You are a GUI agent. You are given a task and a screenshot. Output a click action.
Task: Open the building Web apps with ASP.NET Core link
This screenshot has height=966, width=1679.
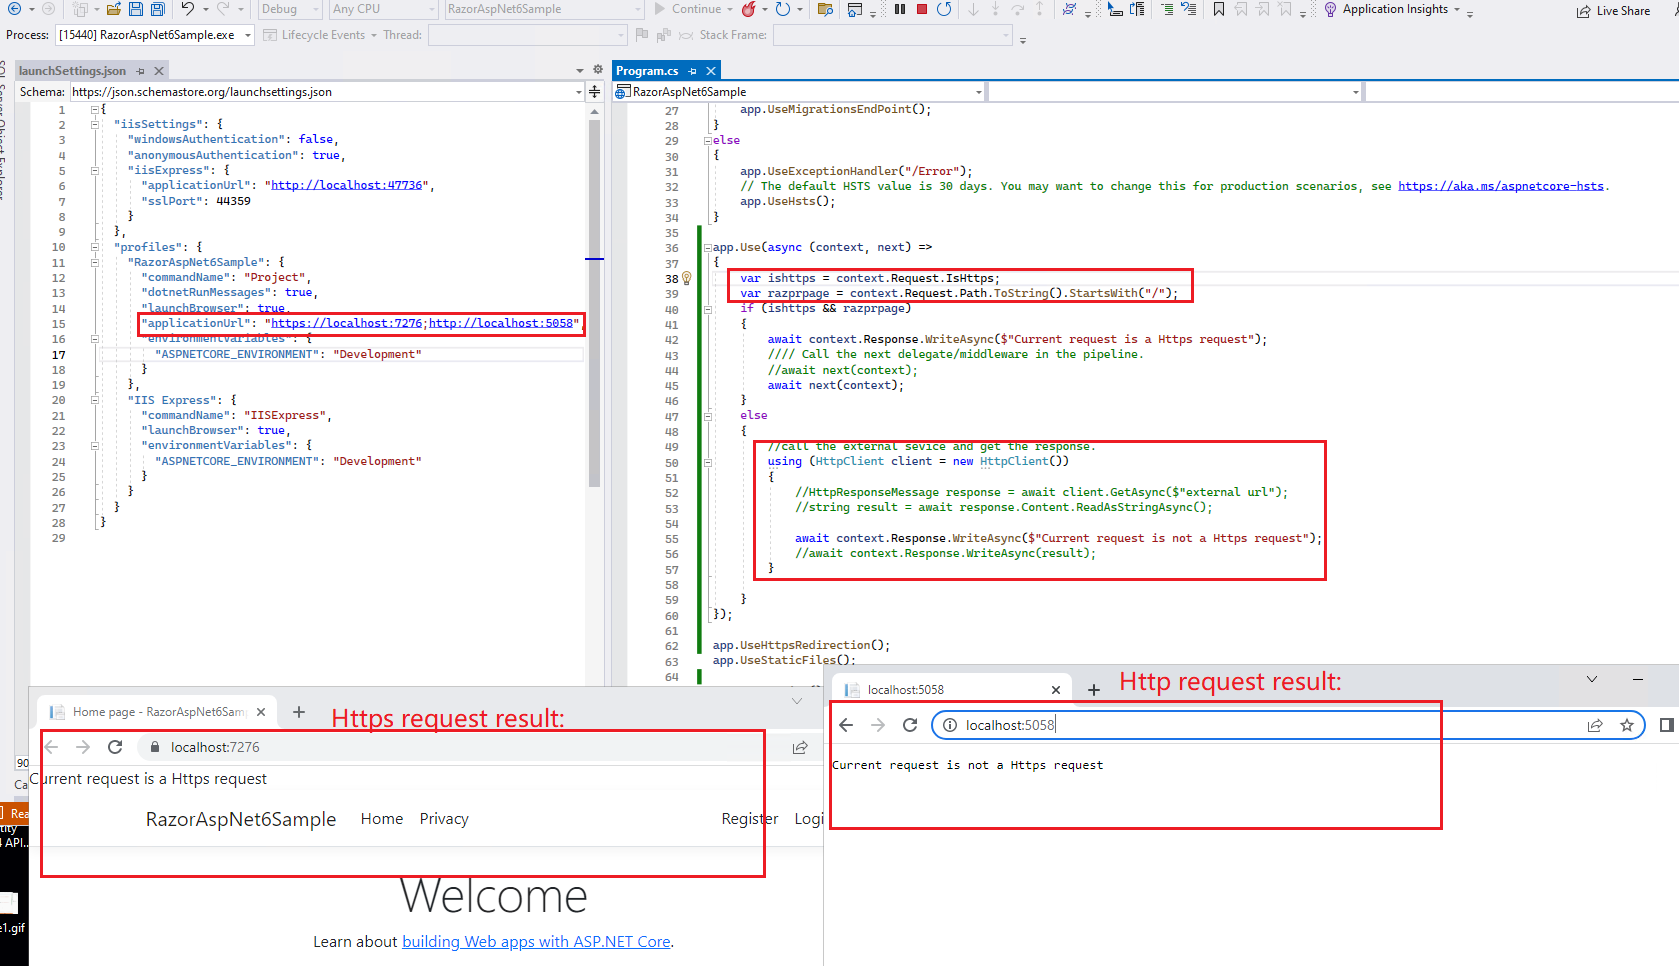pyautogui.click(x=536, y=941)
